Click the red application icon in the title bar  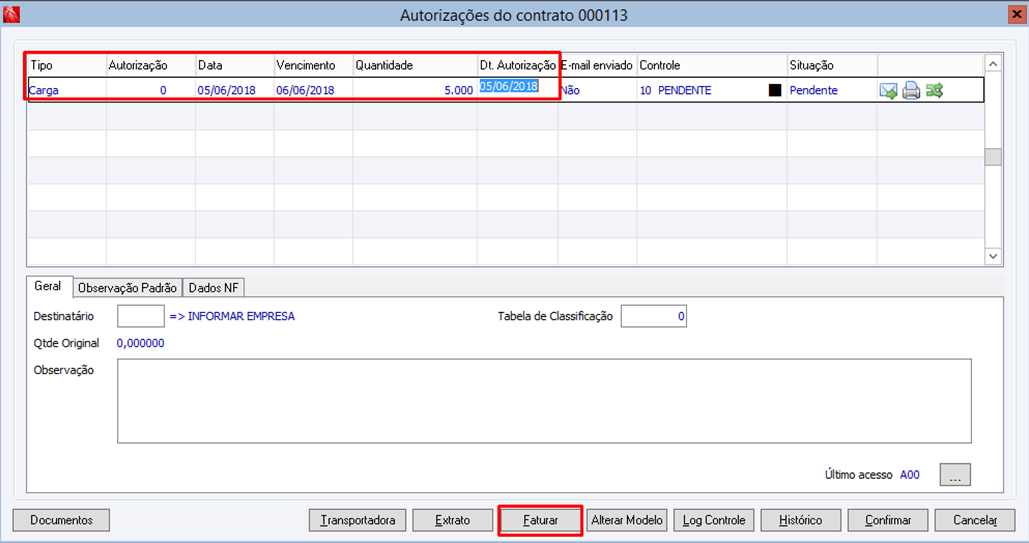tap(11, 14)
